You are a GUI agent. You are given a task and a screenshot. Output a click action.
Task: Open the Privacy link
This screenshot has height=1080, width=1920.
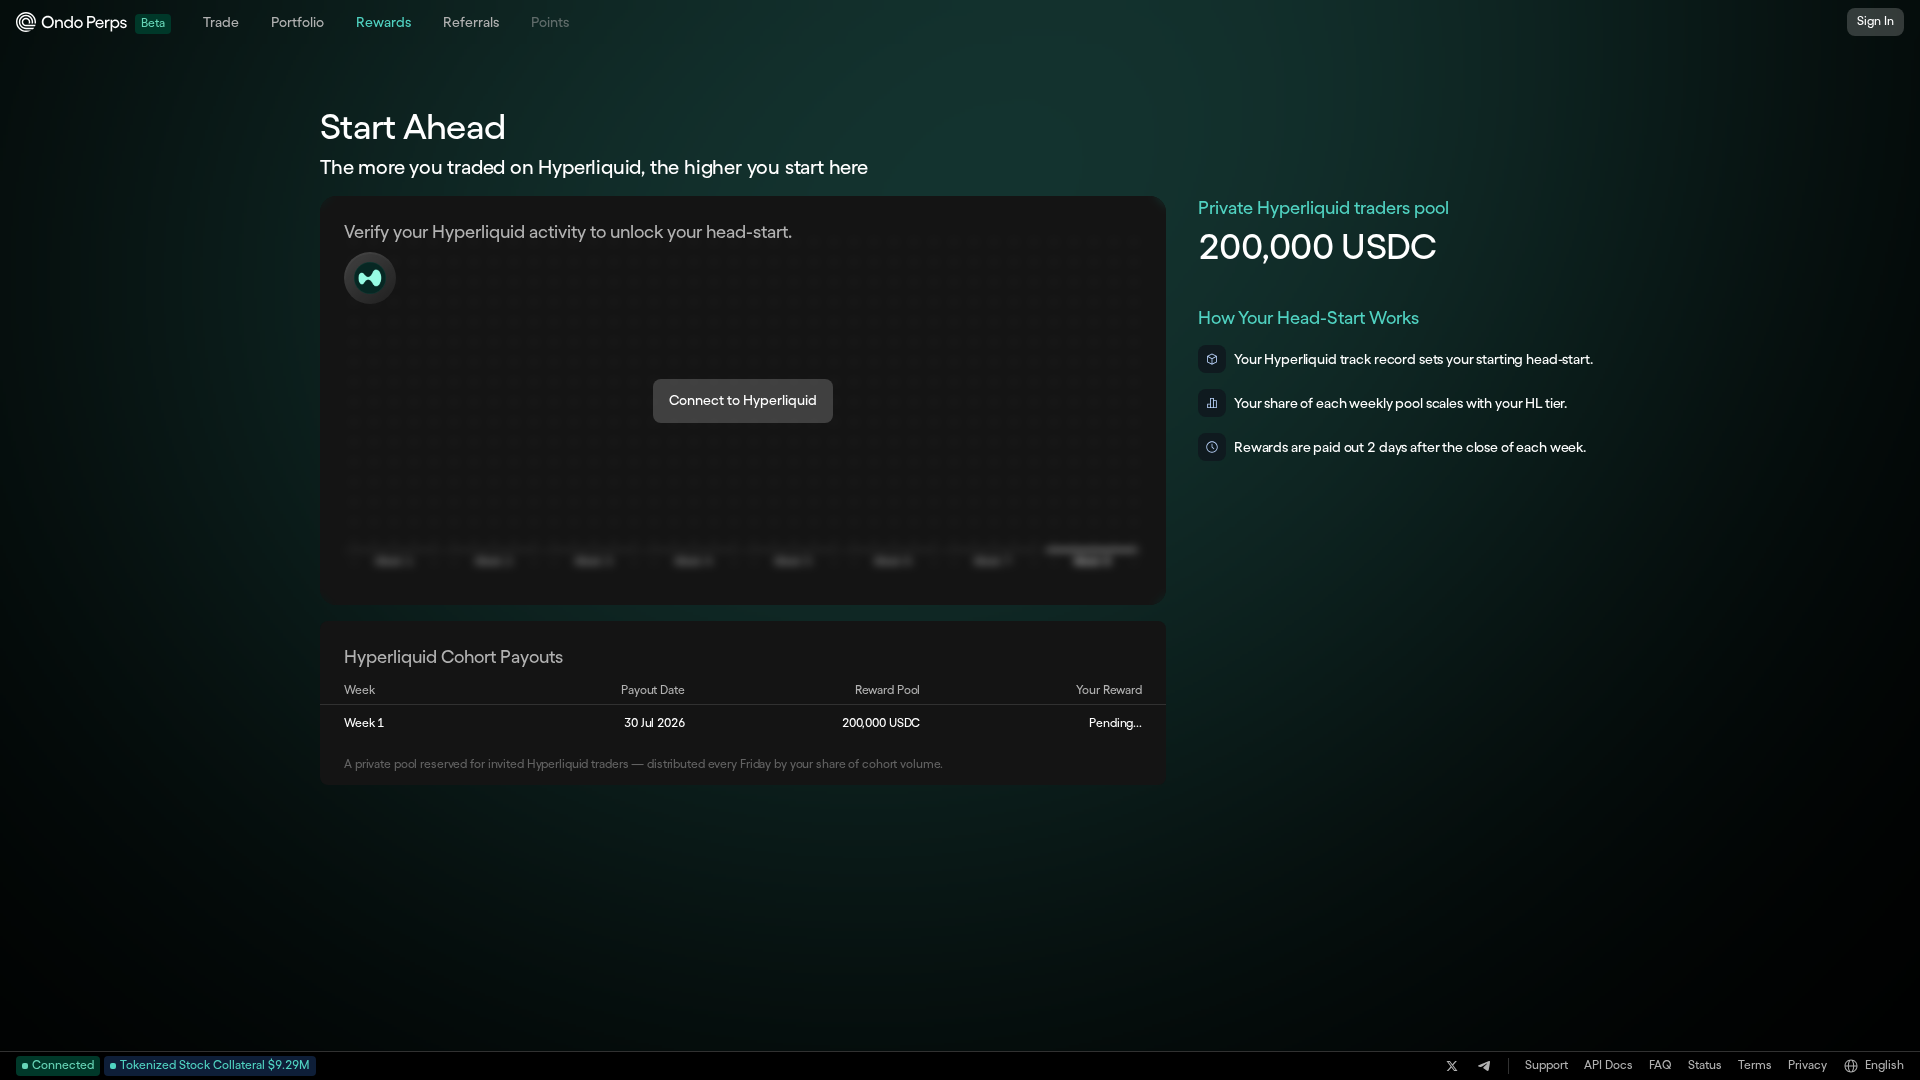coord(1807,1066)
